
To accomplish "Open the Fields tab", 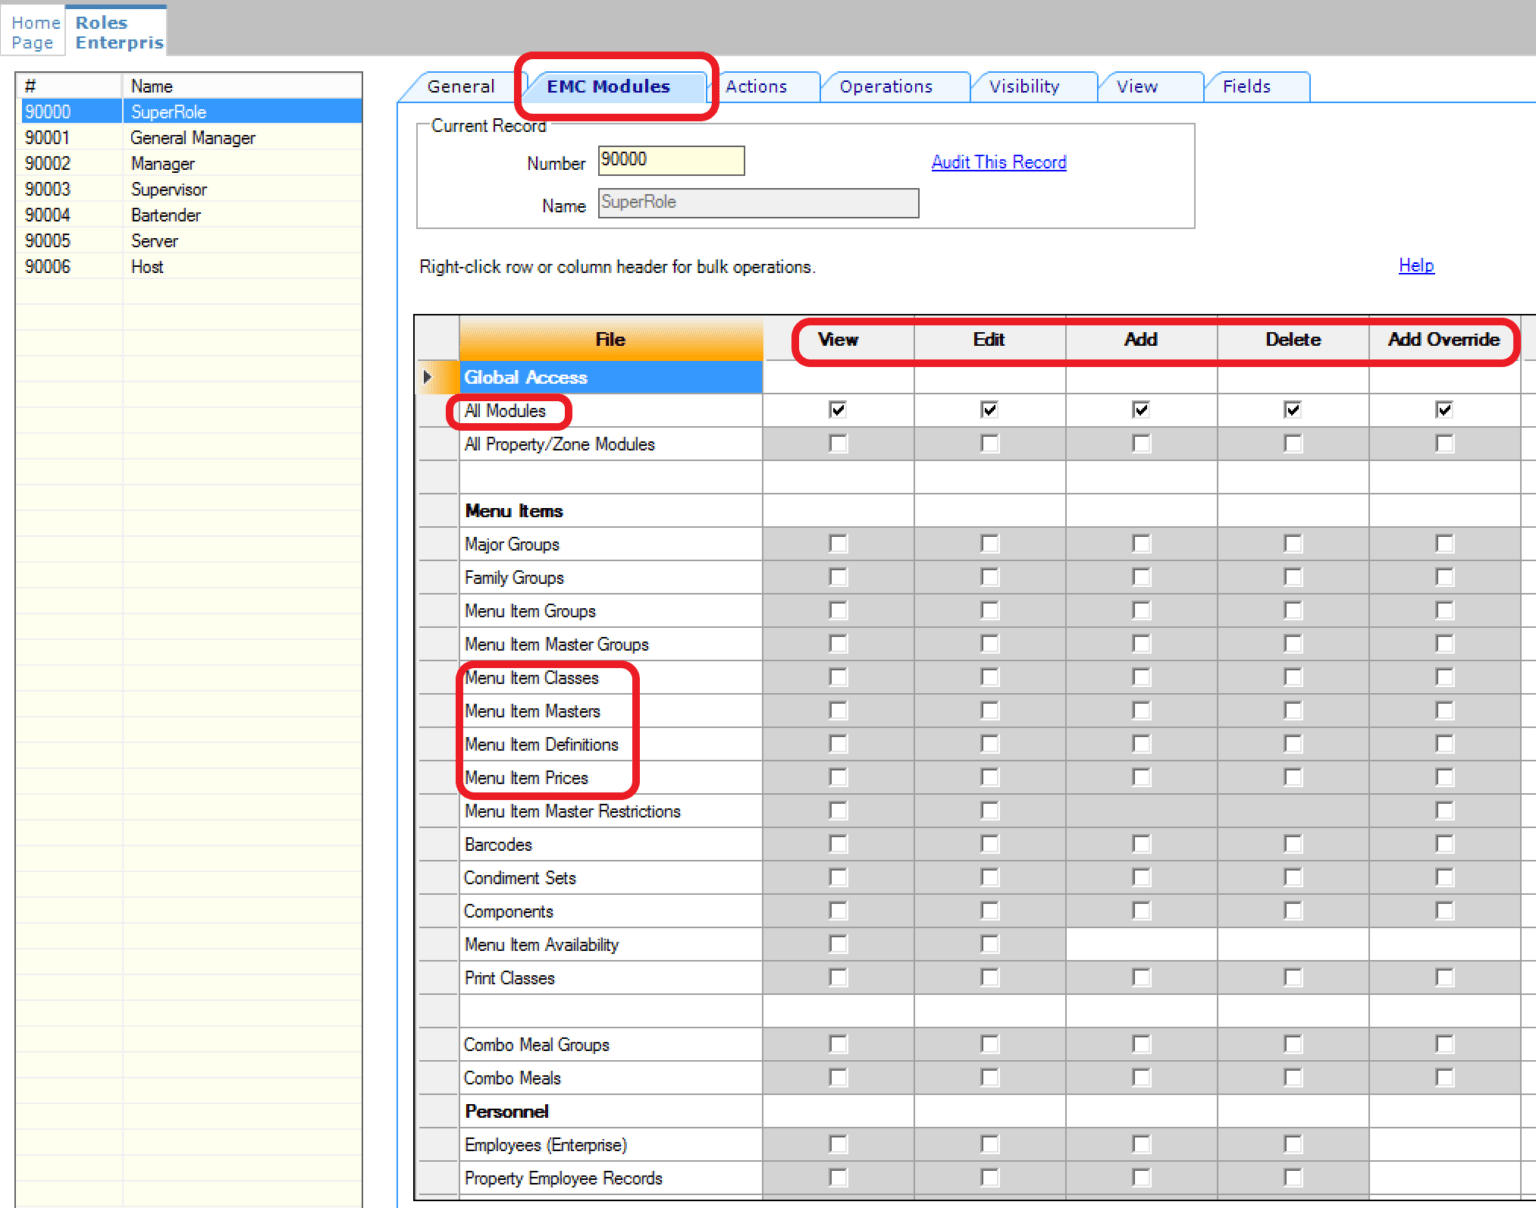I will (1246, 87).
